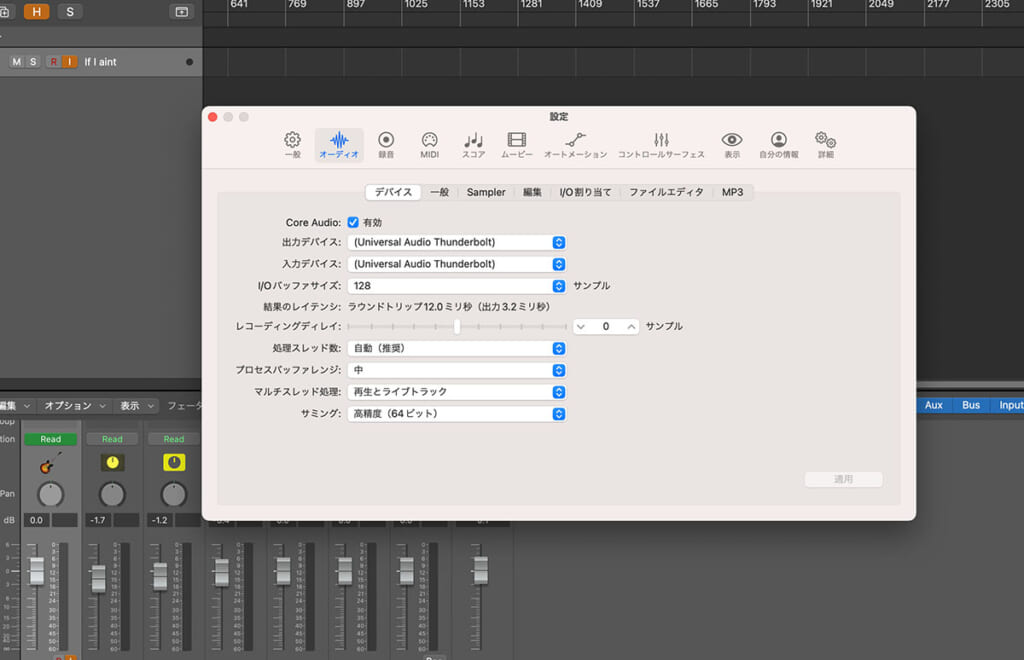Screen dimensions: 1024x660
Task: Select the 録音 (Recording) settings icon
Action: 386,145
